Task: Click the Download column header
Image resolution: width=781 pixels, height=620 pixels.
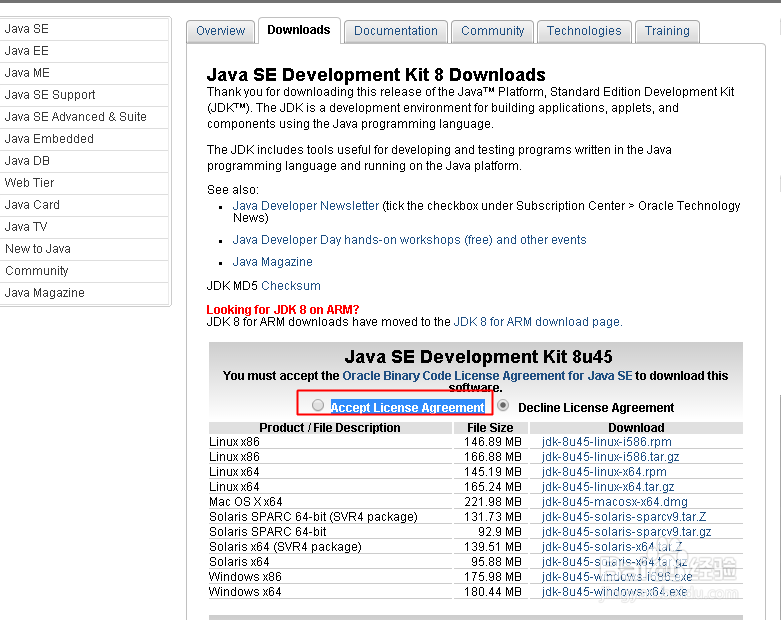Action: click(636, 428)
